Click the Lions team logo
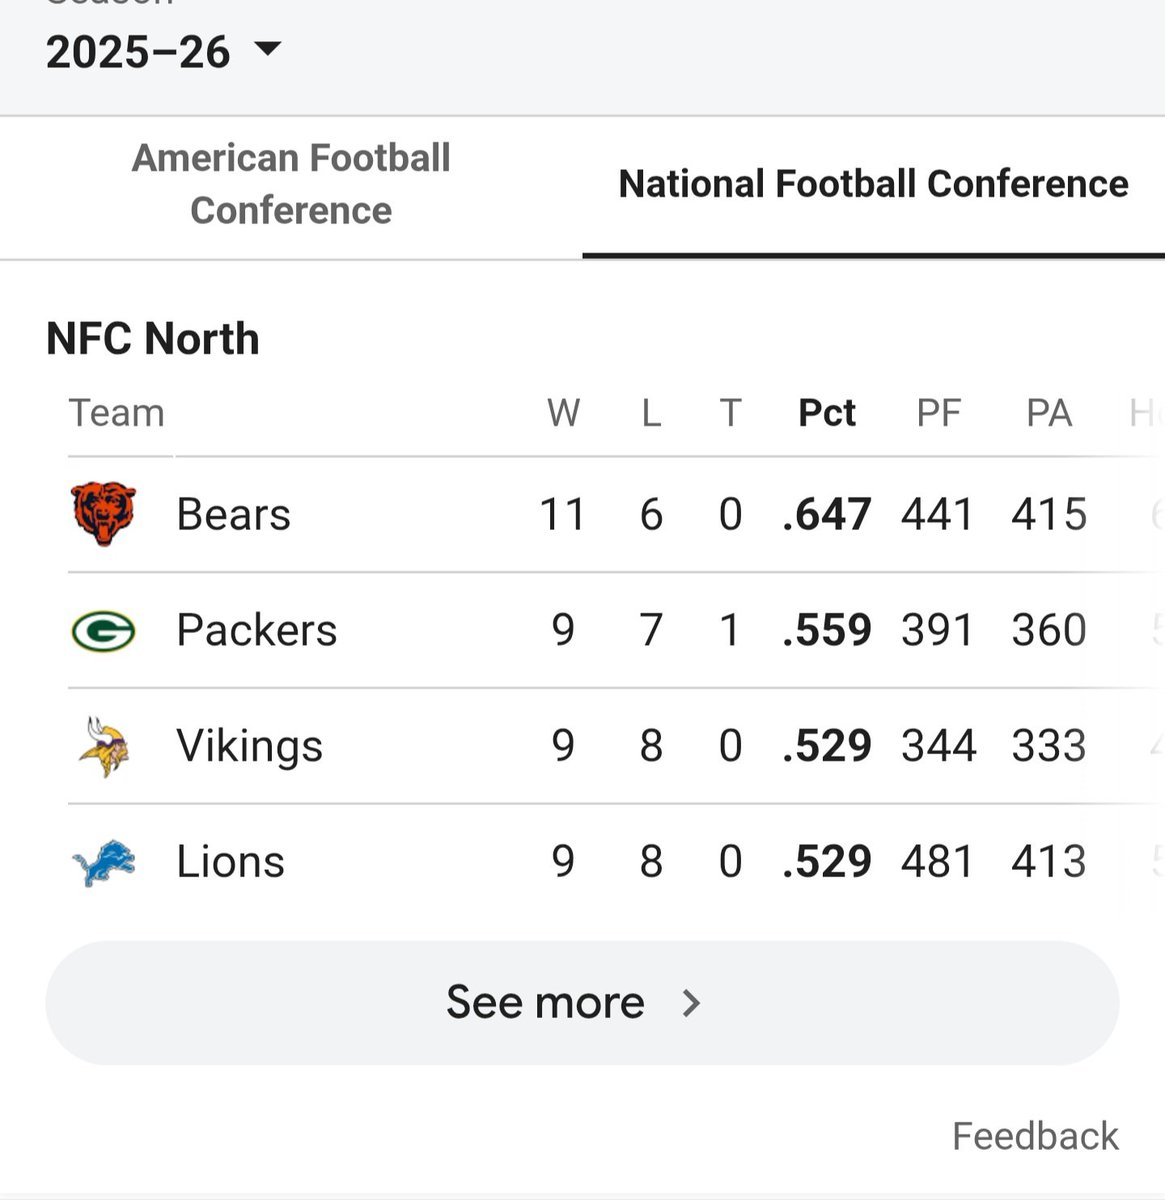The width and height of the screenshot is (1165, 1200). point(103,862)
